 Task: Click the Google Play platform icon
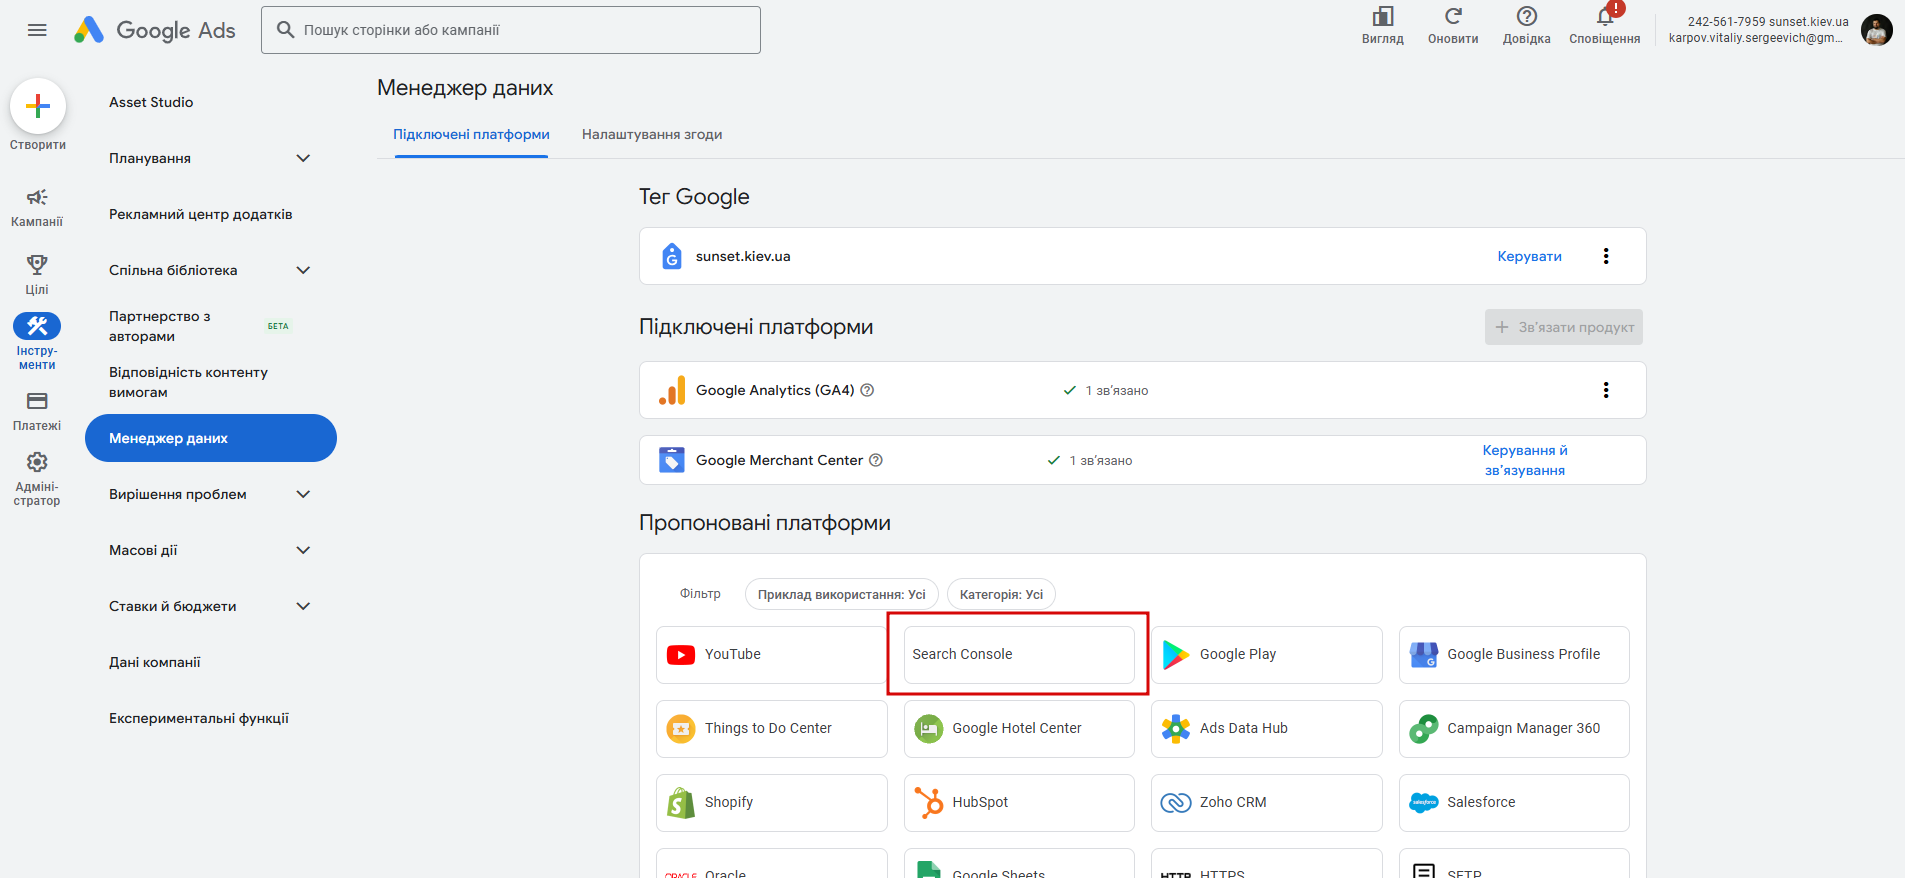coord(1176,655)
